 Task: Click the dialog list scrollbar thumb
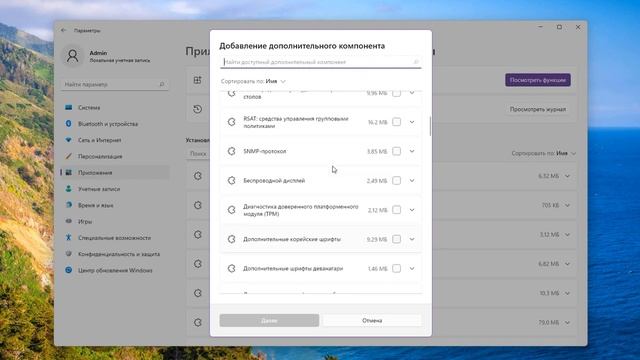click(x=430, y=126)
